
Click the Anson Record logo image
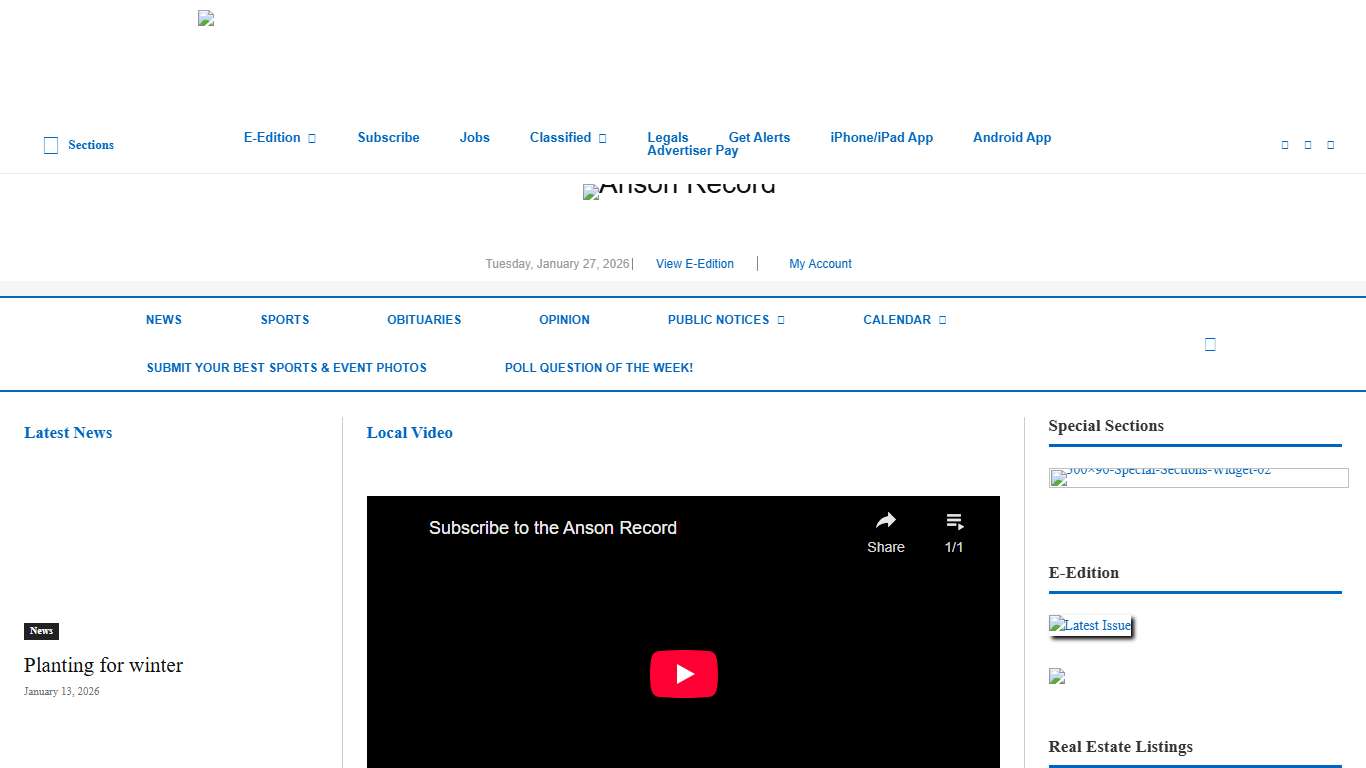point(679,190)
